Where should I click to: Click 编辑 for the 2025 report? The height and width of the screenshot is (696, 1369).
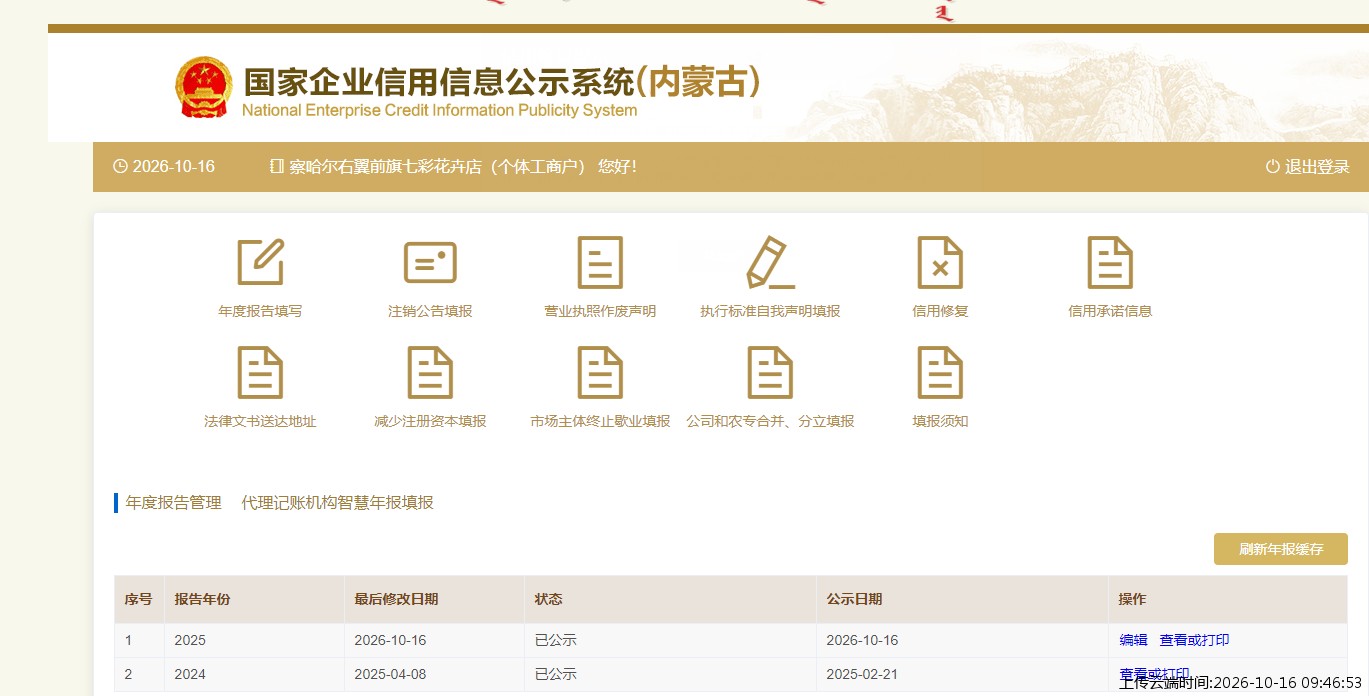click(x=1134, y=640)
